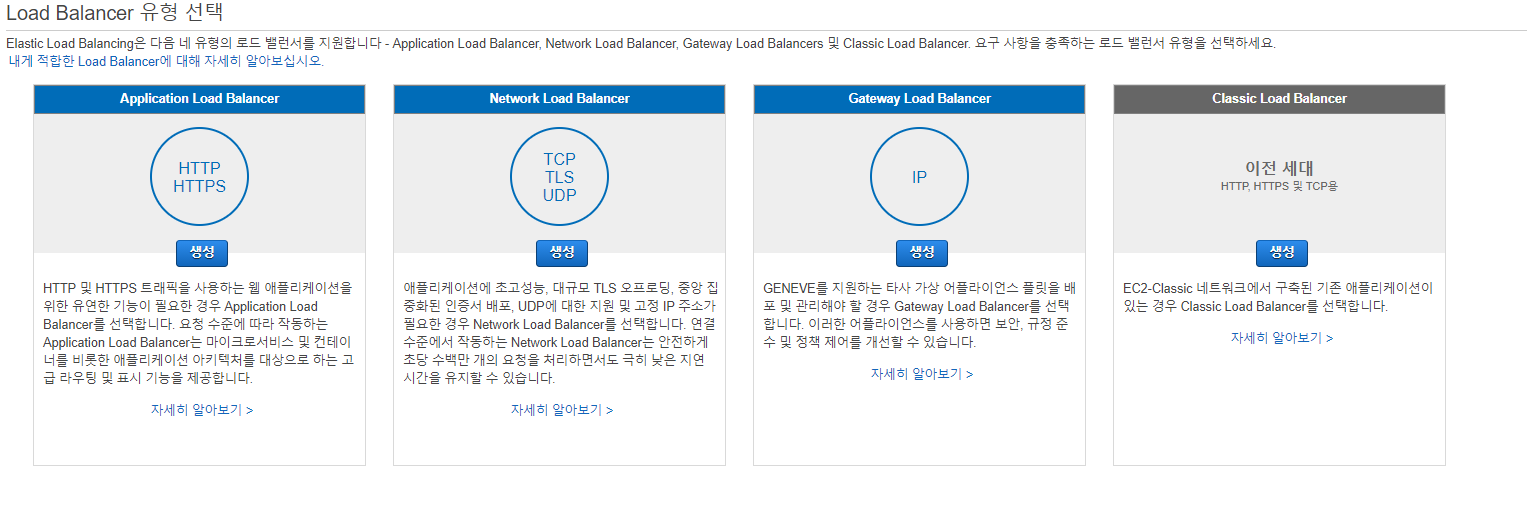Open Gateway Load Balancer 자세히 알아보기 link

[921, 374]
